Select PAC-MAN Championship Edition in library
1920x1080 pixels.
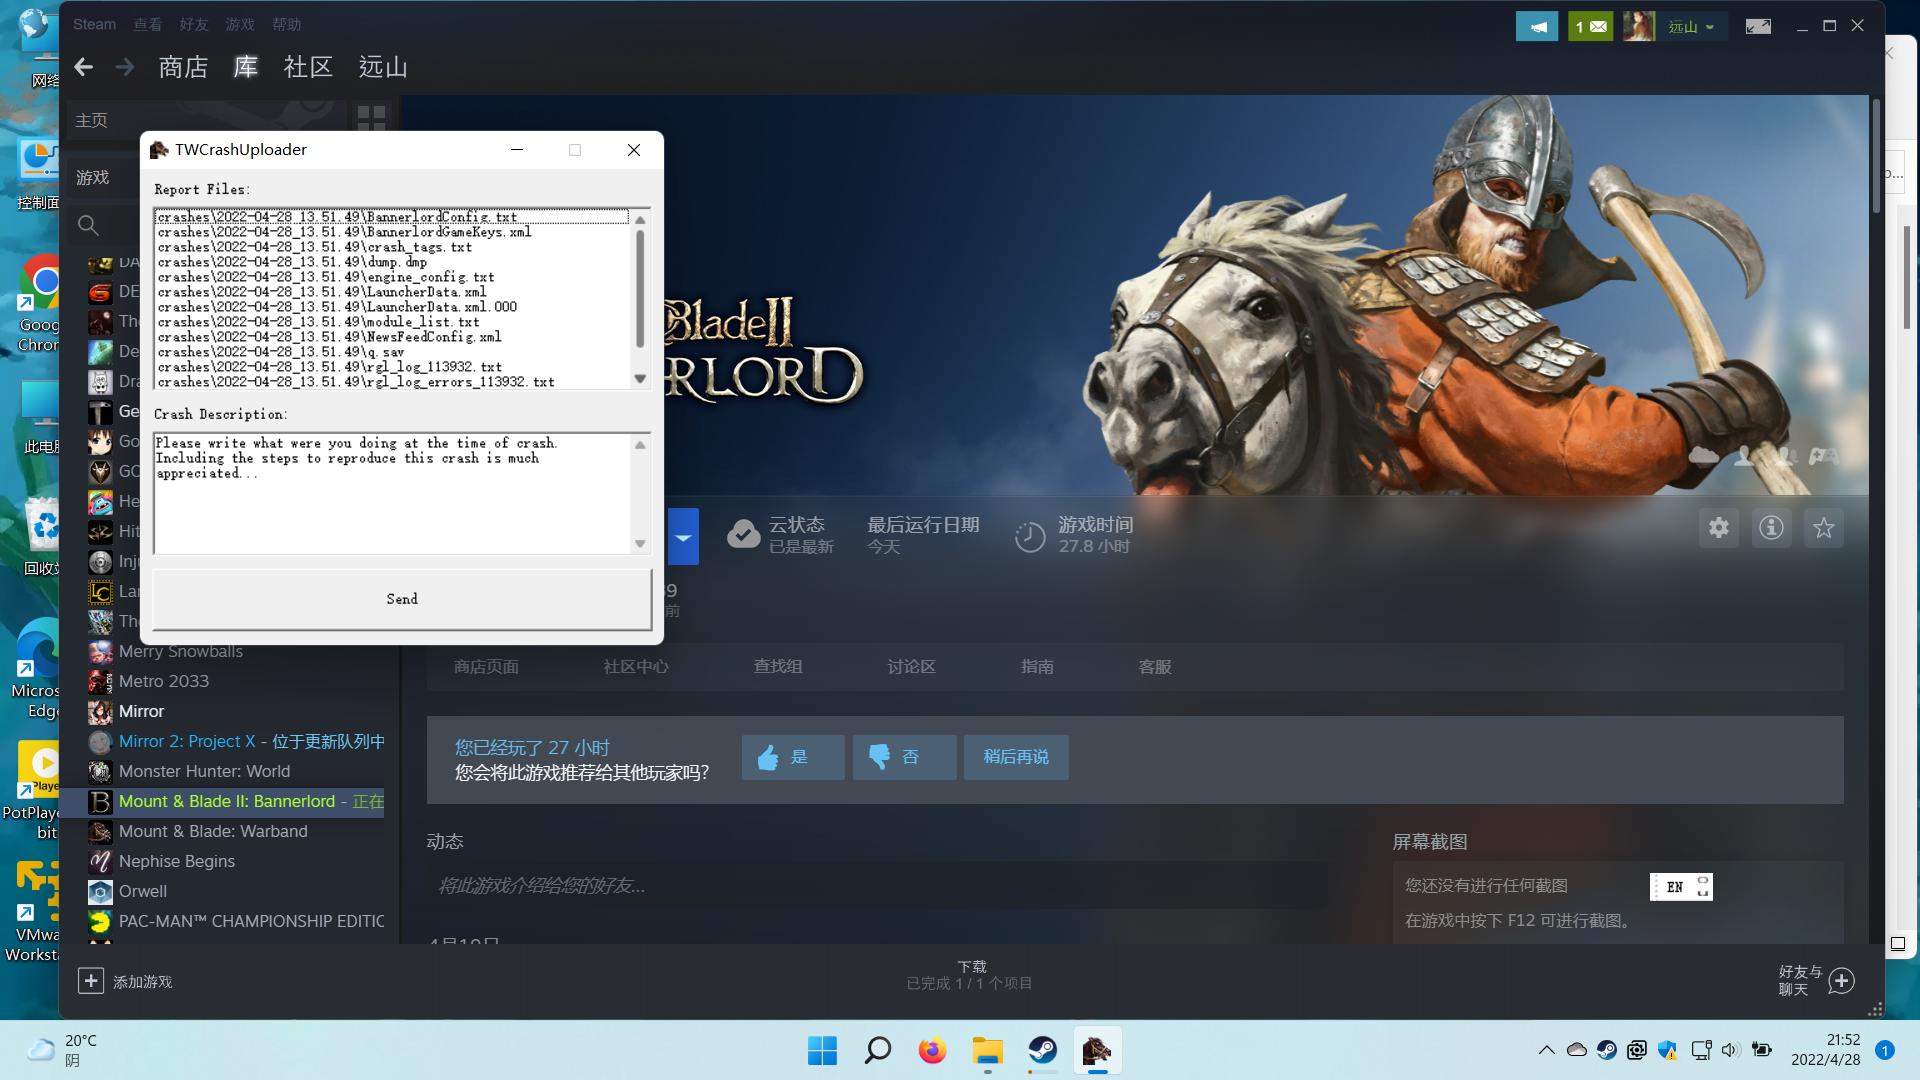236,922
